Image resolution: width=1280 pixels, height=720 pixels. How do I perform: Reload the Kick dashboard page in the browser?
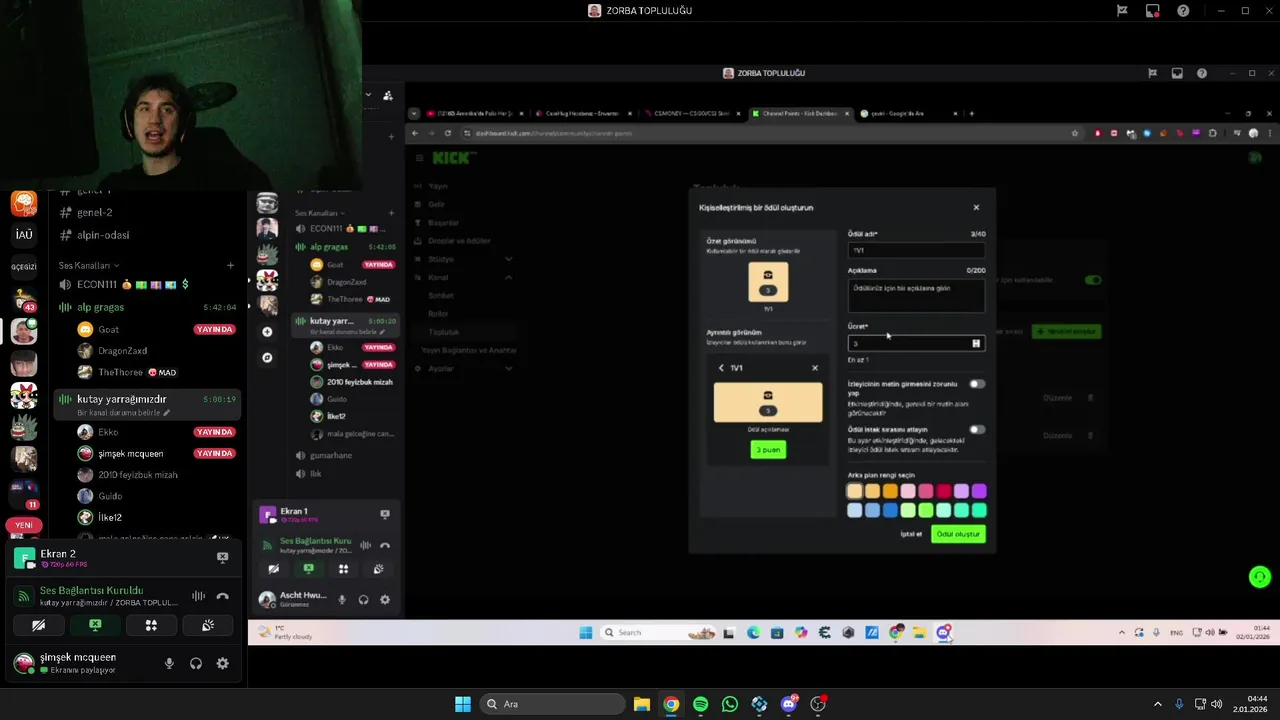447,133
